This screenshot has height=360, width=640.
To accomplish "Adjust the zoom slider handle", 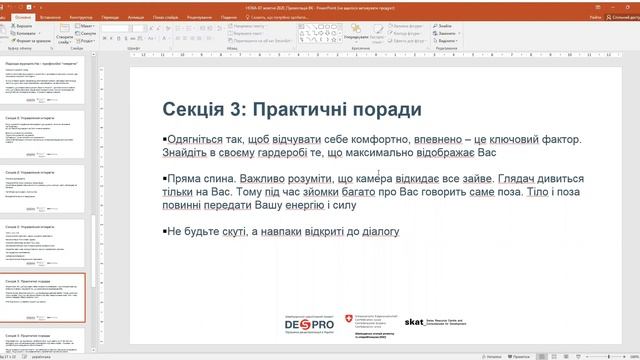I will [x=609, y=357].
